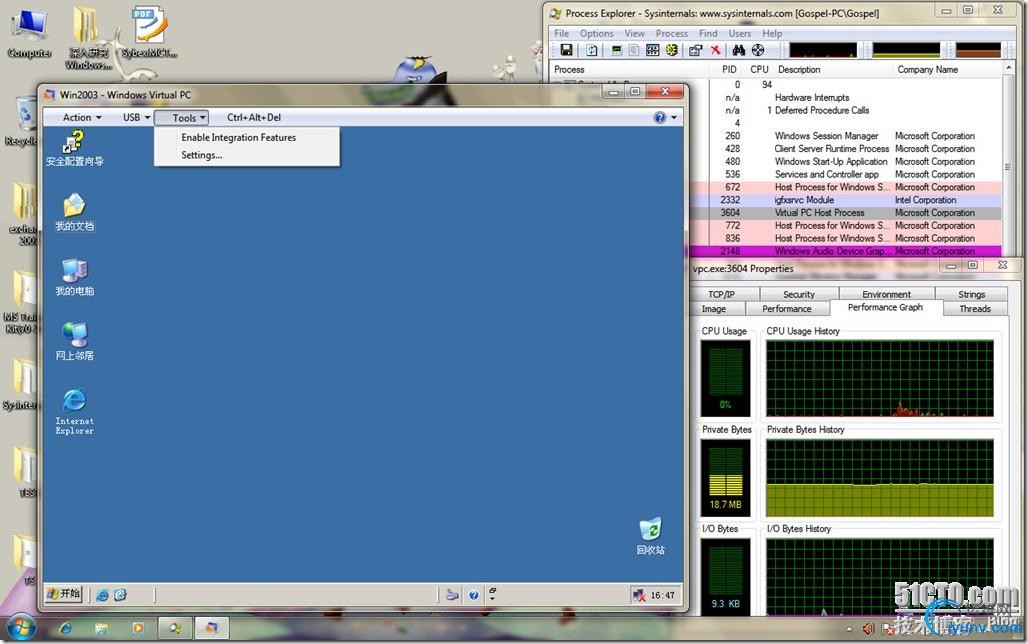Click the Ctrl+Alt+Del button
The height and width of the screenshot is (644, 1028).
tap(254, 118)
